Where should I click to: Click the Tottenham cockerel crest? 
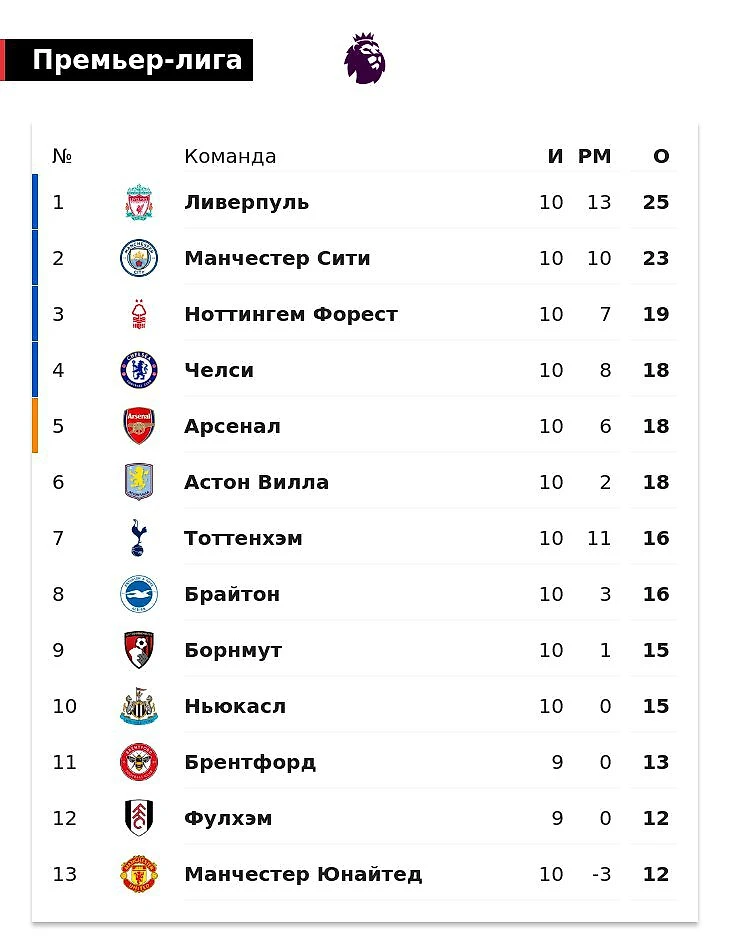coord(138,538)
